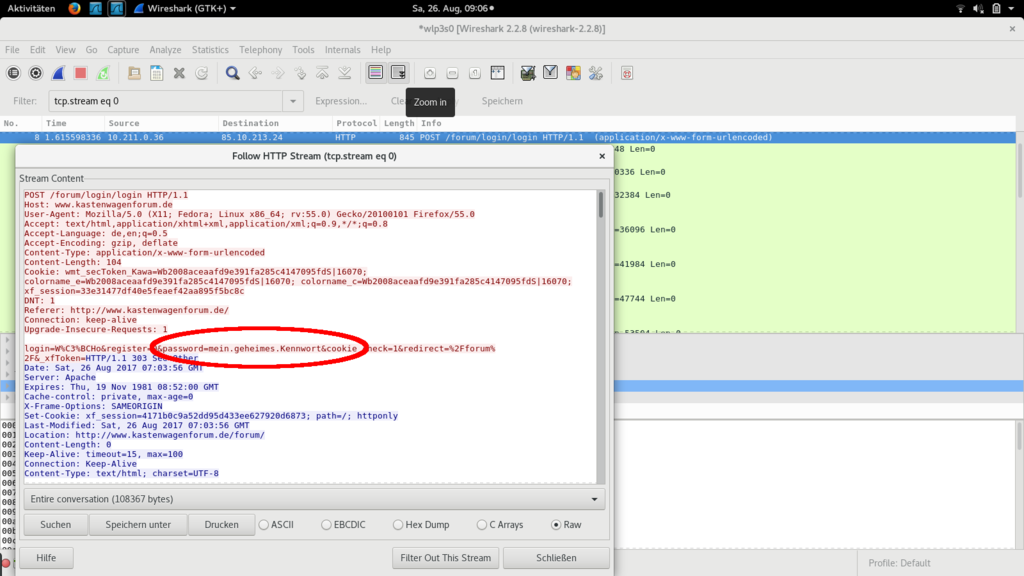Open the File menu
The image size is (1024, 576).
[12, 50]
